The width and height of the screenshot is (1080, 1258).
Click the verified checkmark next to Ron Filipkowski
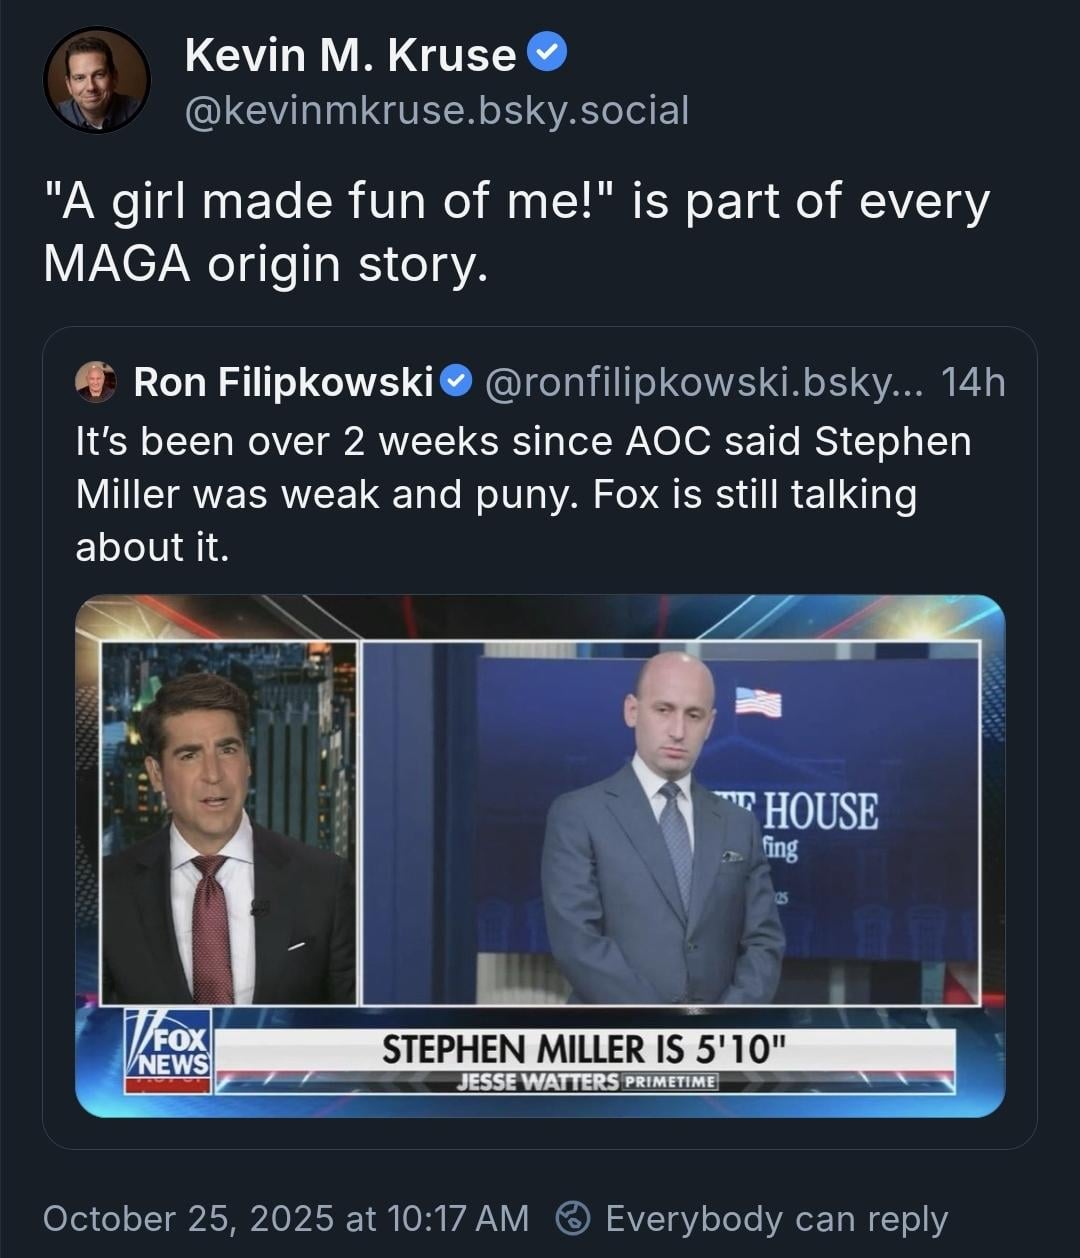455,381
